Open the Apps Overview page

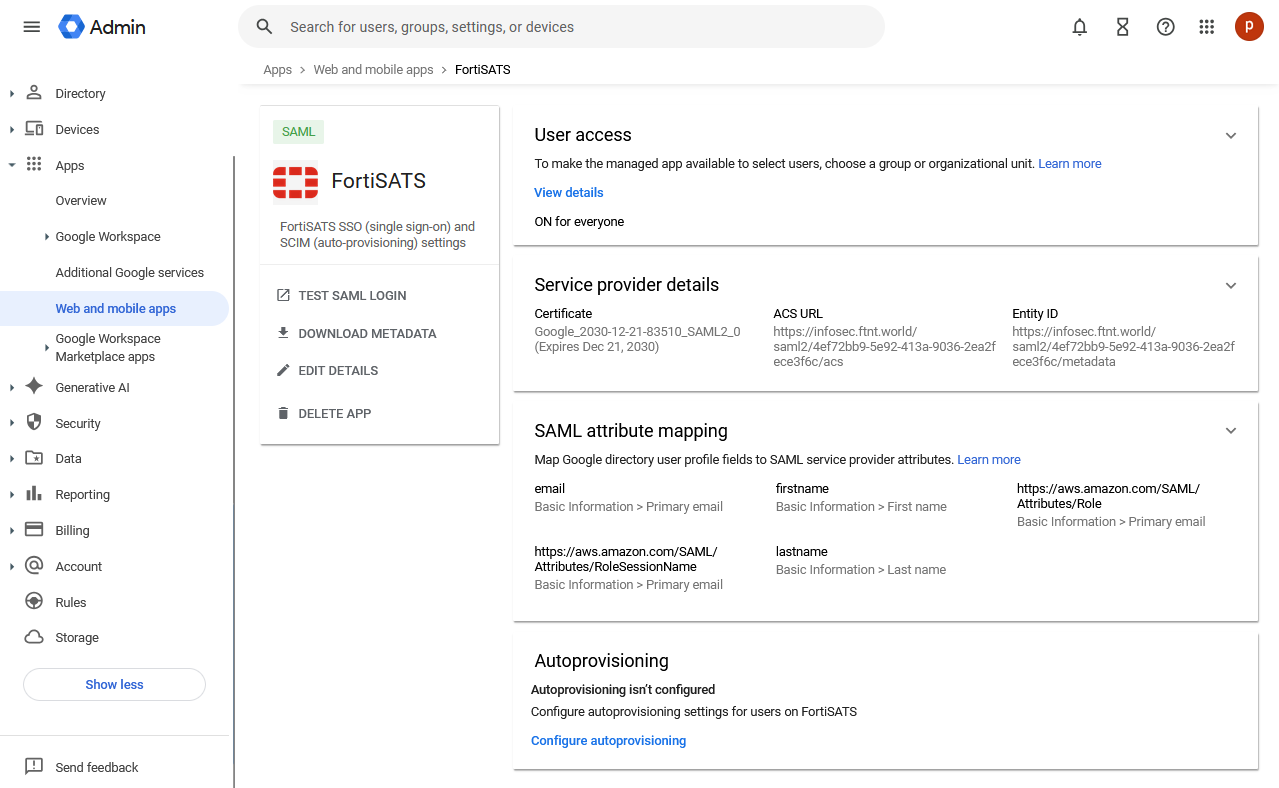point(81,201)
